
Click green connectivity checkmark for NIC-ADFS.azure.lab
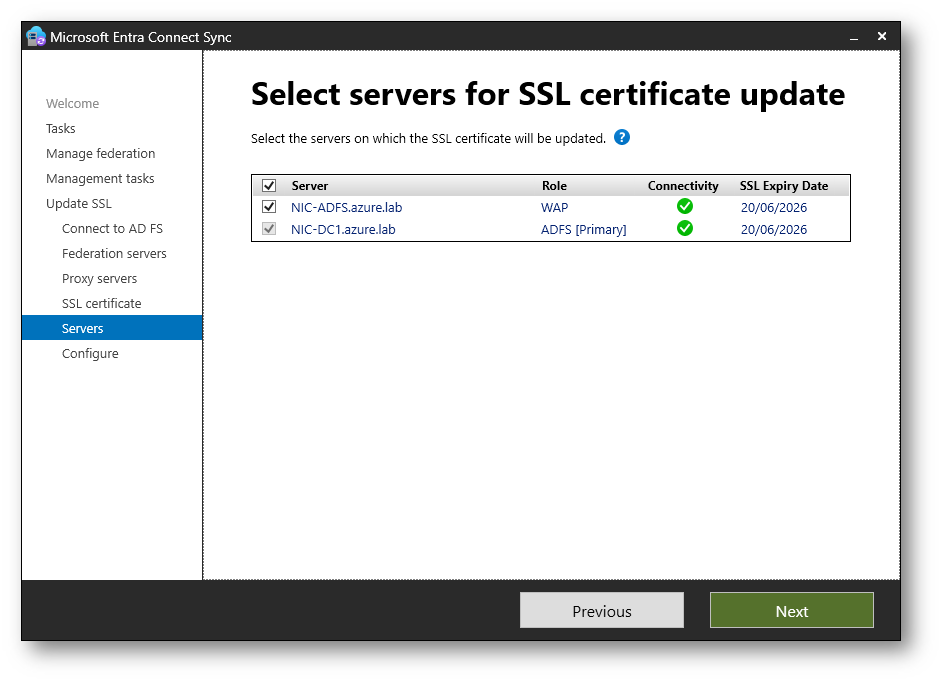coord(684,207)
